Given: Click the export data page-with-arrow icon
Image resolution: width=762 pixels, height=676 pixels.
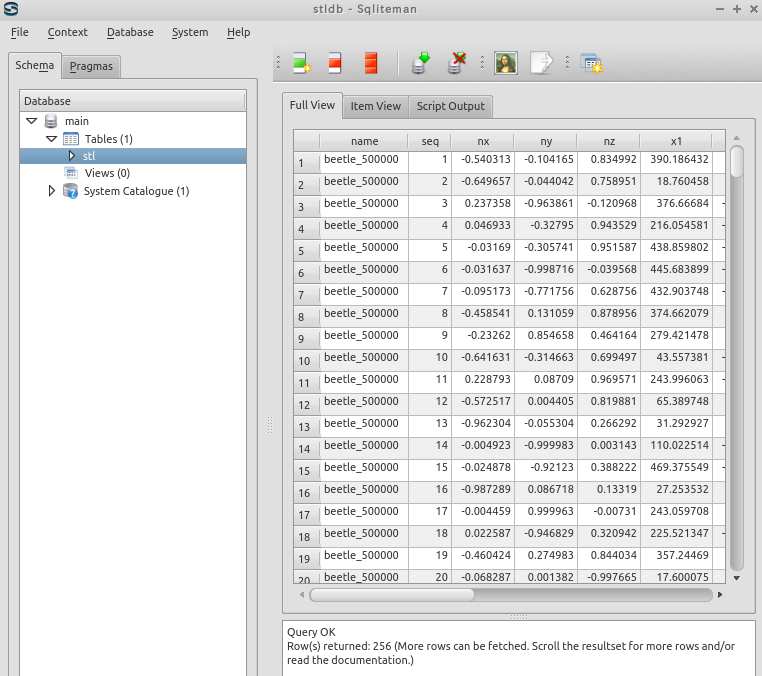Looking at the screenshot, I should [541, 64].
